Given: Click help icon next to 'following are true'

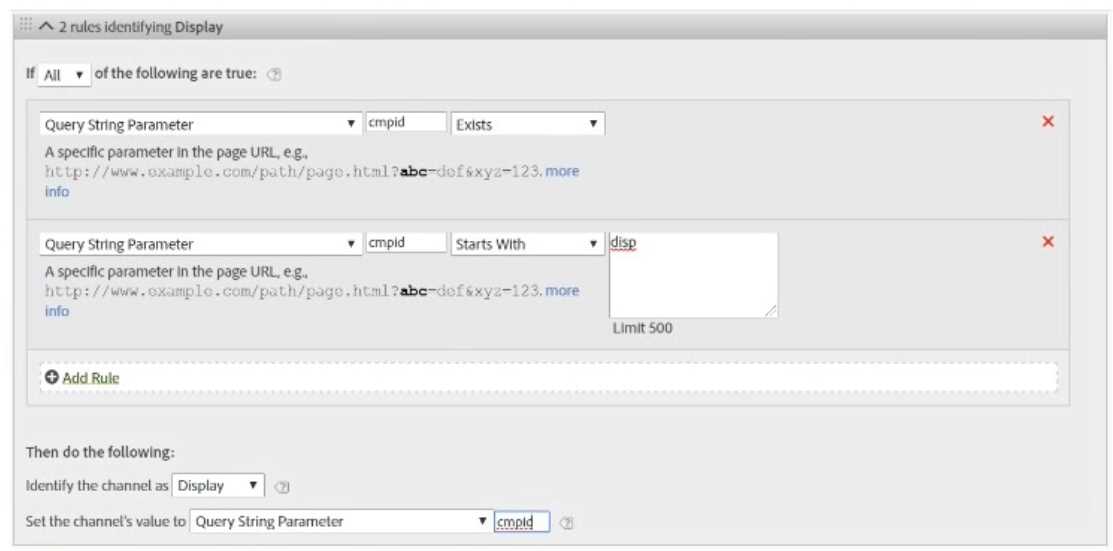Looking at the screenshot, I should pos(275,75).
